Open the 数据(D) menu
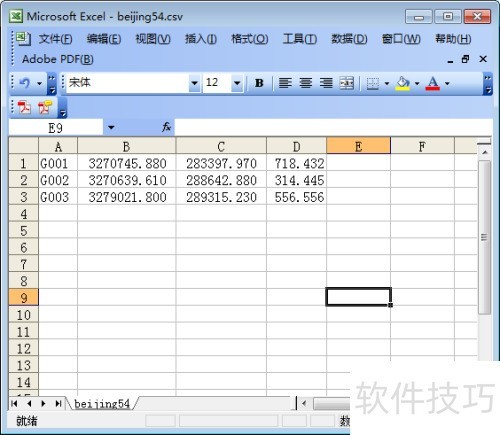 point(349,39)
